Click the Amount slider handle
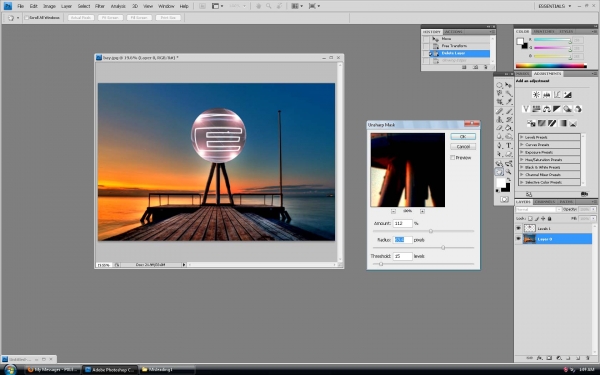Viewport: 600px width, 375px height. pyautogui.click(x=431, y=231)
